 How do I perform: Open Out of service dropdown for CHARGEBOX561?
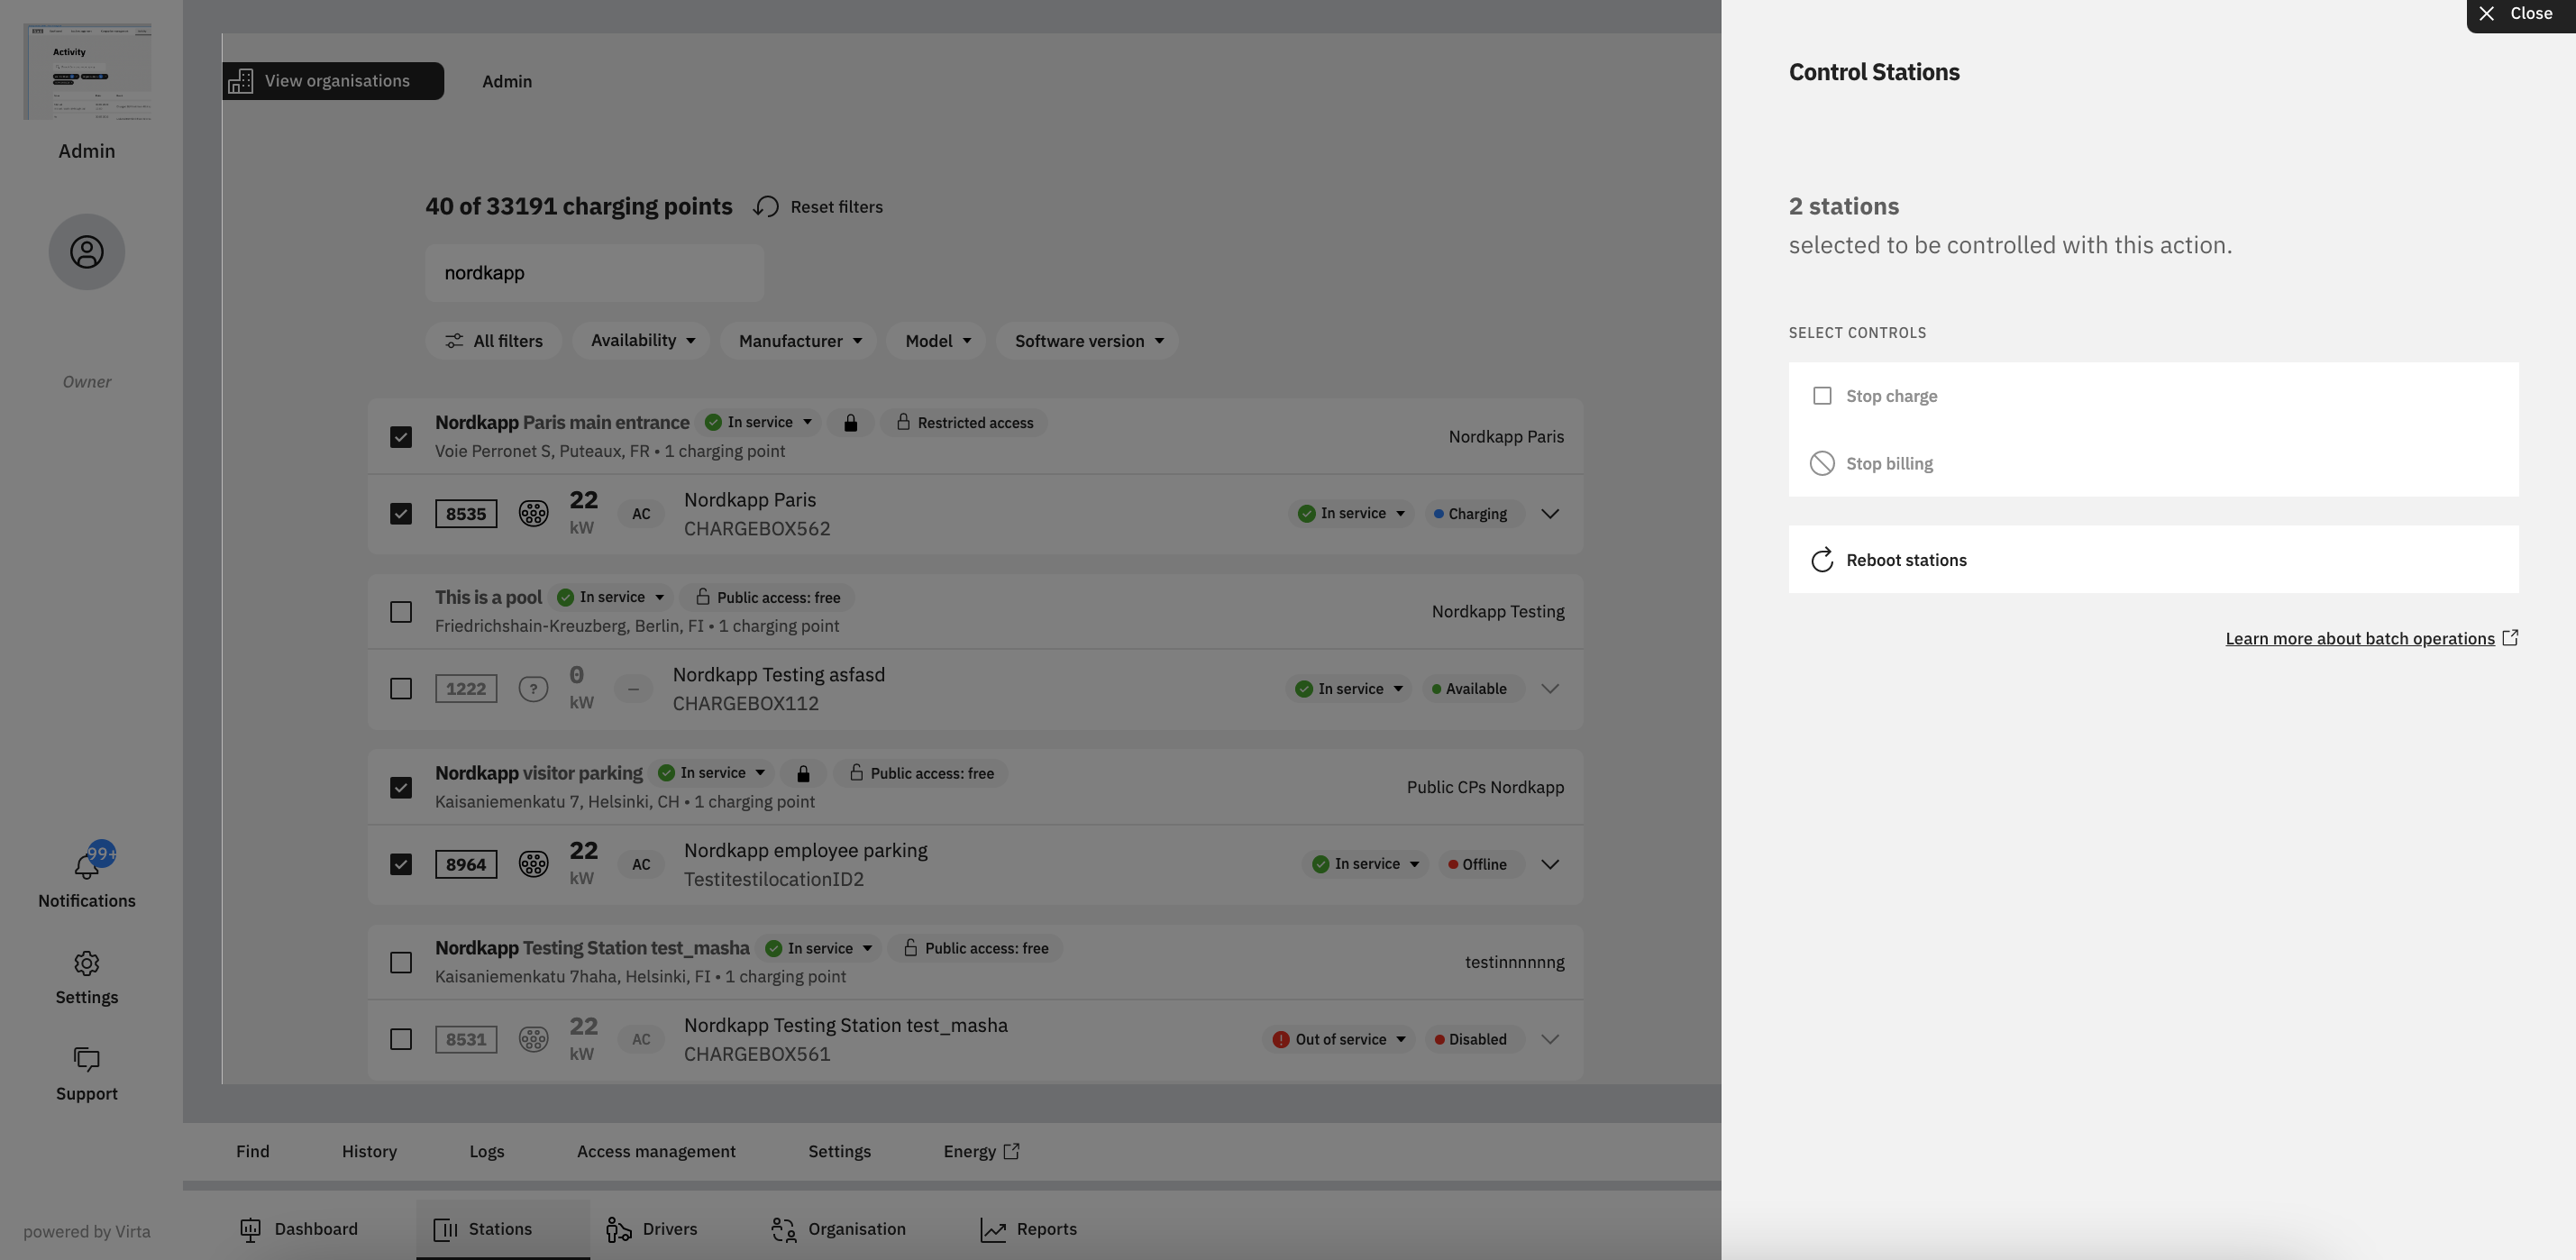pos(1339,1039)
